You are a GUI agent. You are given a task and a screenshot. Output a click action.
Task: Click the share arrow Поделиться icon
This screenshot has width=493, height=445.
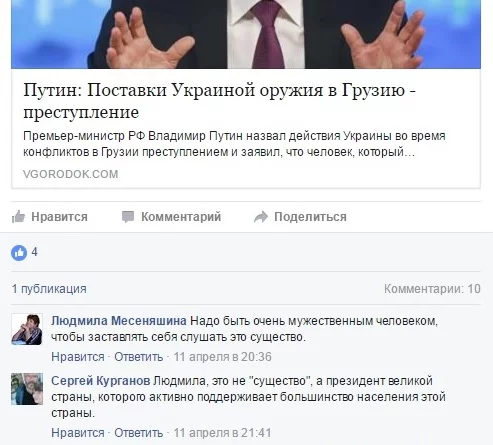(x=261, y=217)
